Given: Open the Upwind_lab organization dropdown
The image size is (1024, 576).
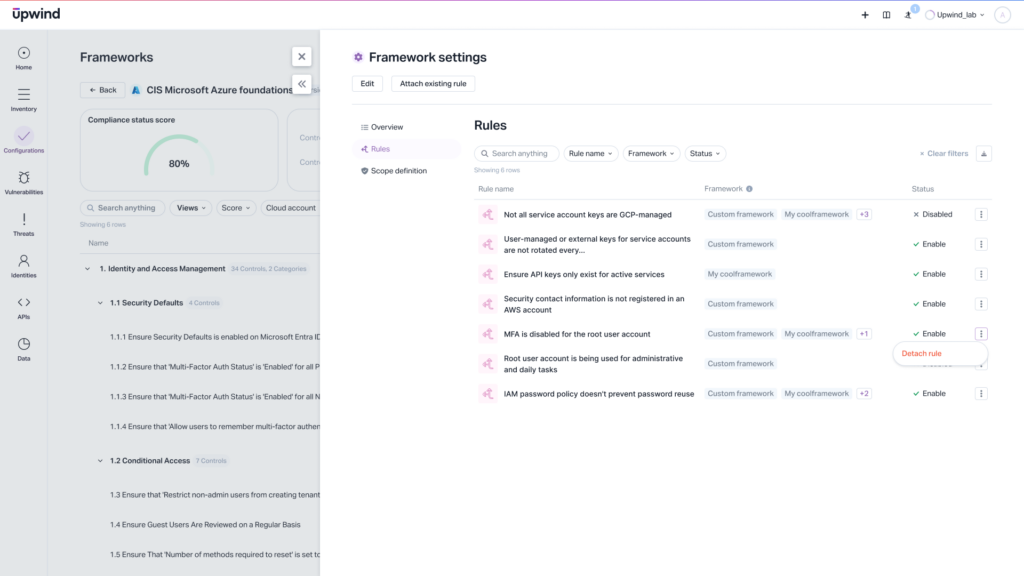Looking at the screenshot, I should (955, 14).
